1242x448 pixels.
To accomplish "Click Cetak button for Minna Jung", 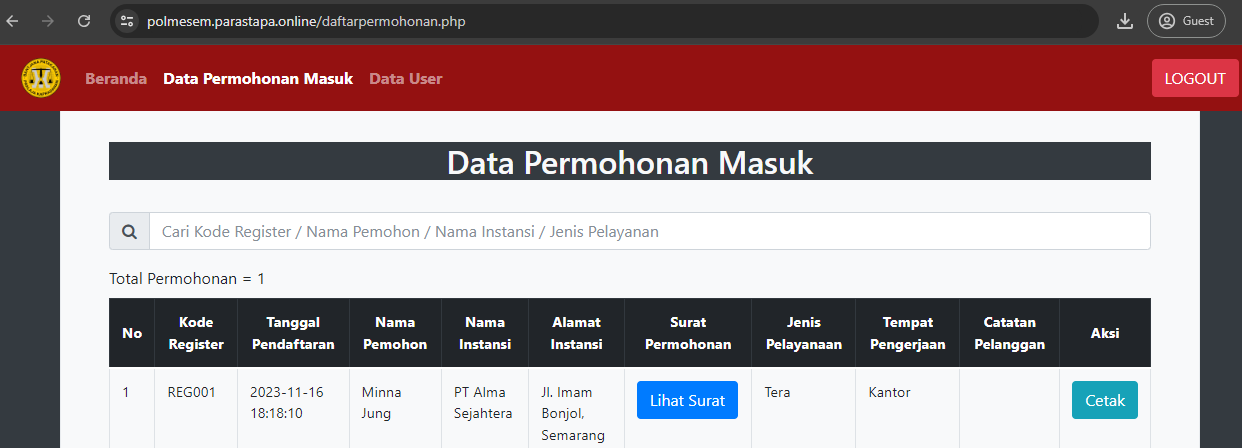I will (1104, 400).
